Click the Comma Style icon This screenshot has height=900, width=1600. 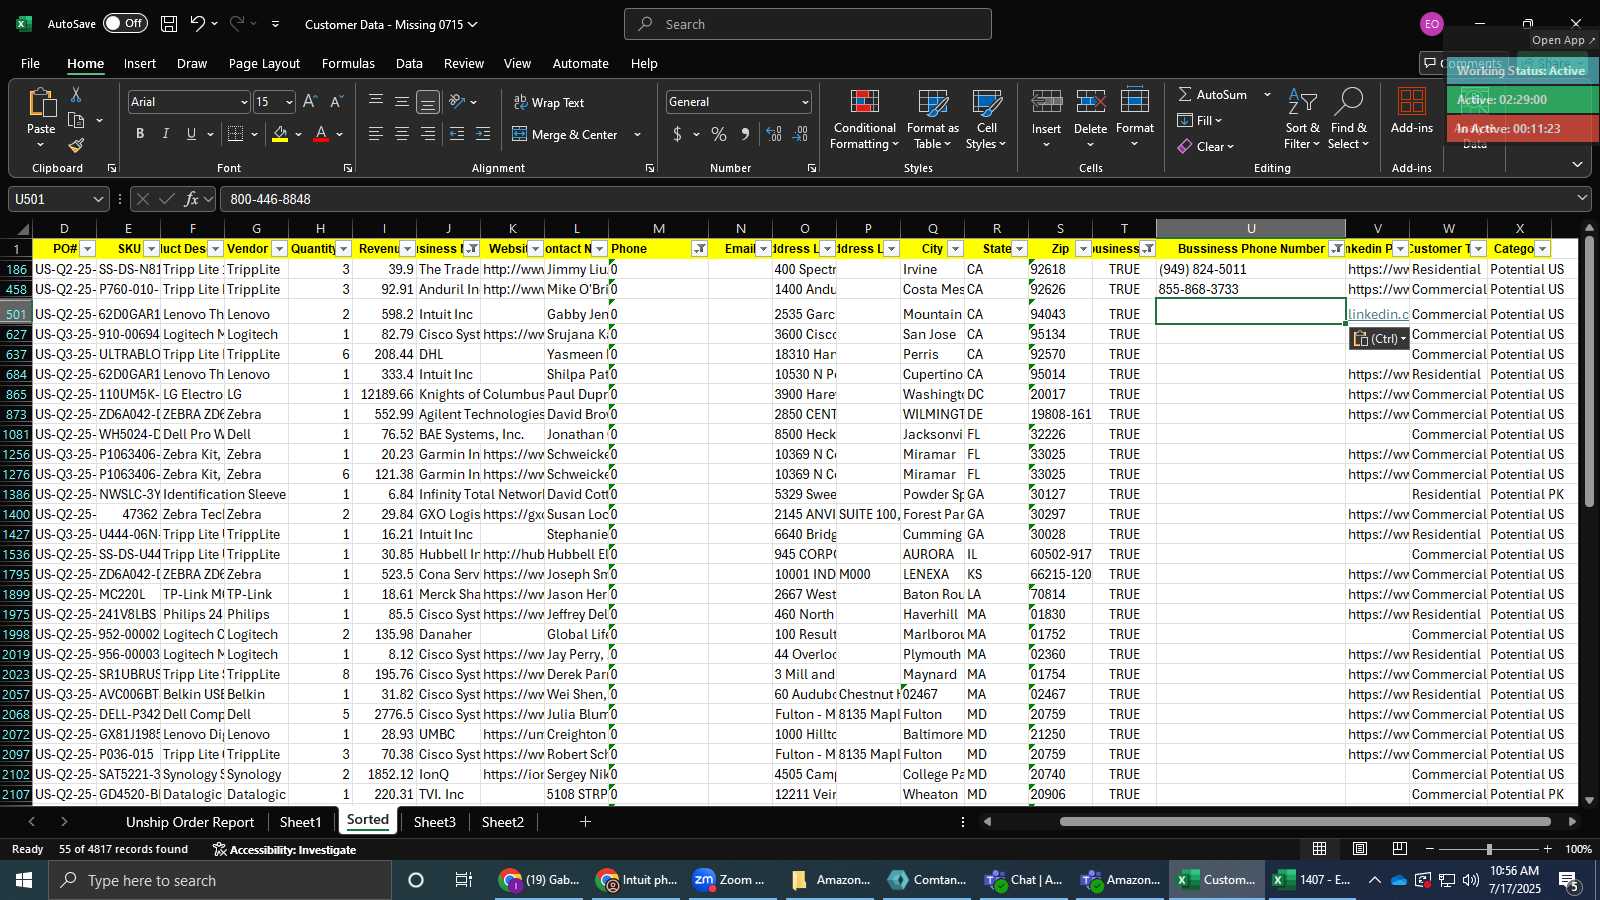[x=745, y=134]
